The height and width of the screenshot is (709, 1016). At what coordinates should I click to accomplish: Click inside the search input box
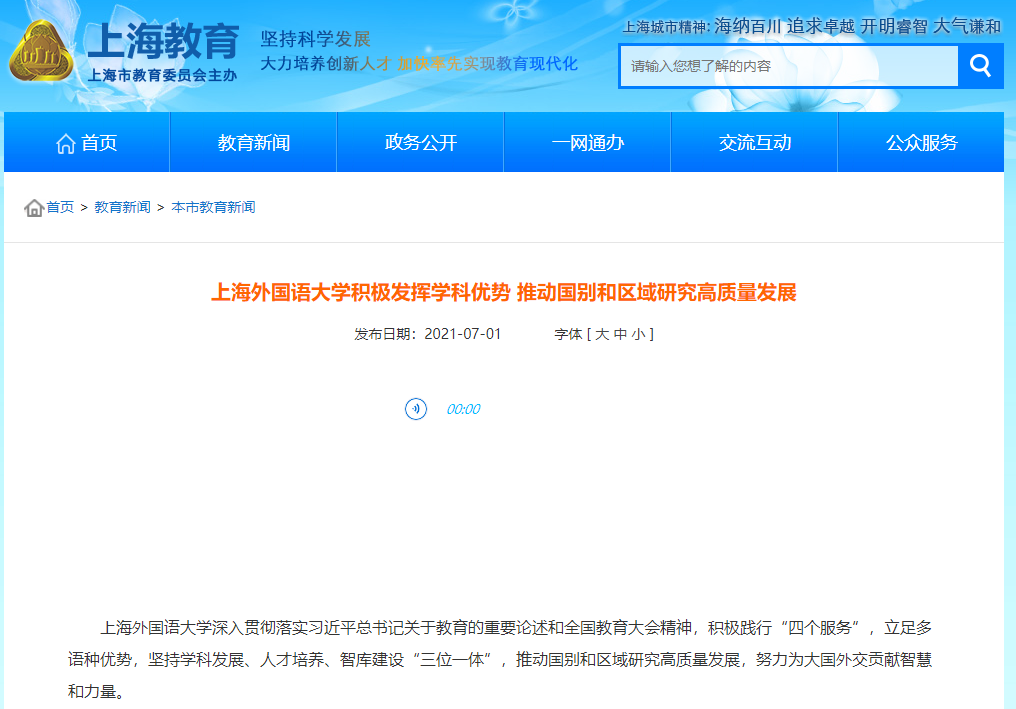tap(780, 65)
